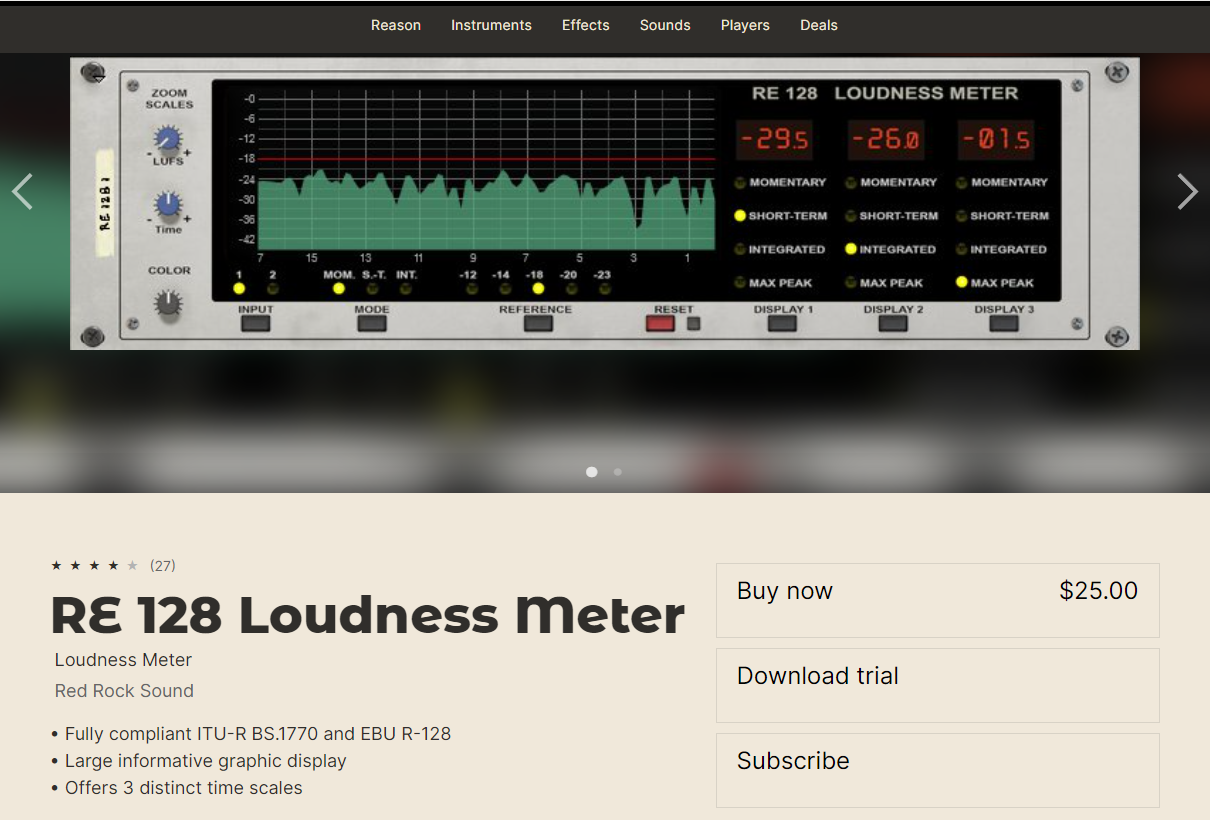Click the lit INTEGRATED LED under -26.0
Image resolution: width=1210 pixels, height=820 pixels.
pyautogui.click(x=851, y=249)
